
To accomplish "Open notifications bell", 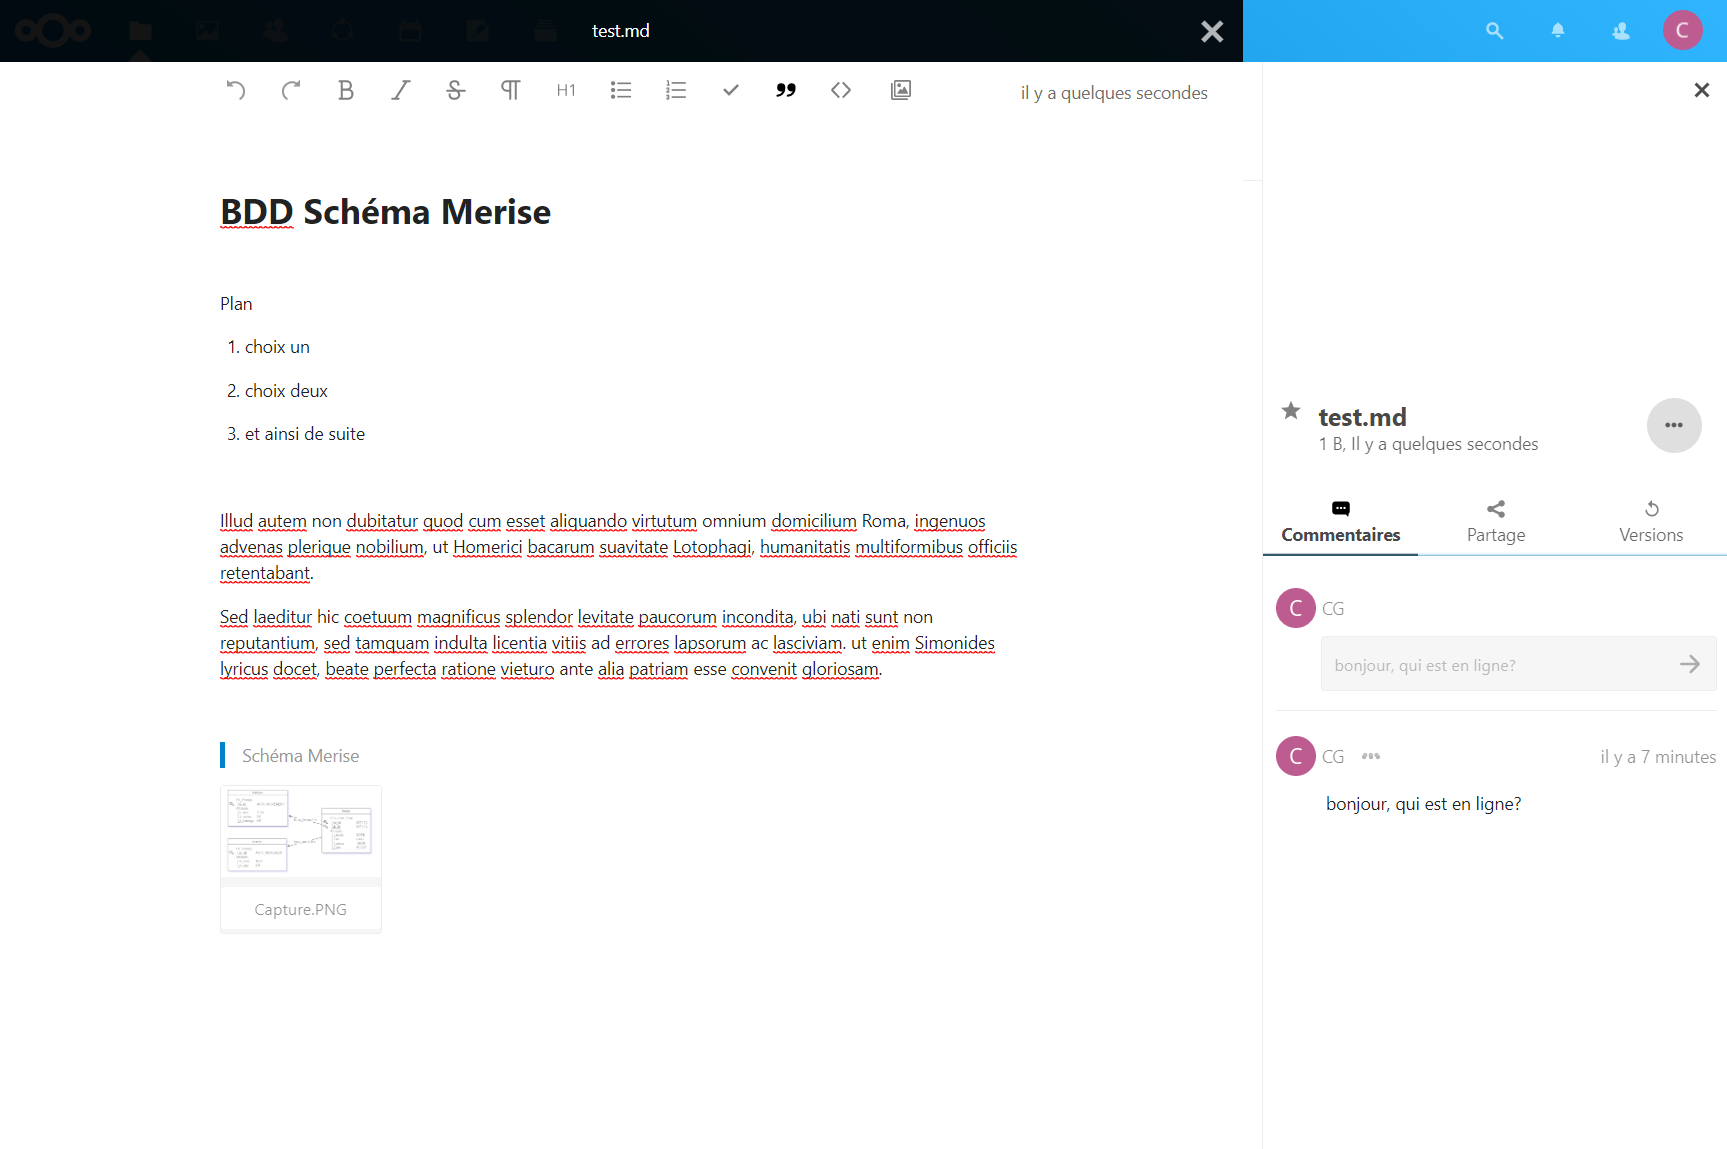I will click(1558, 31).
